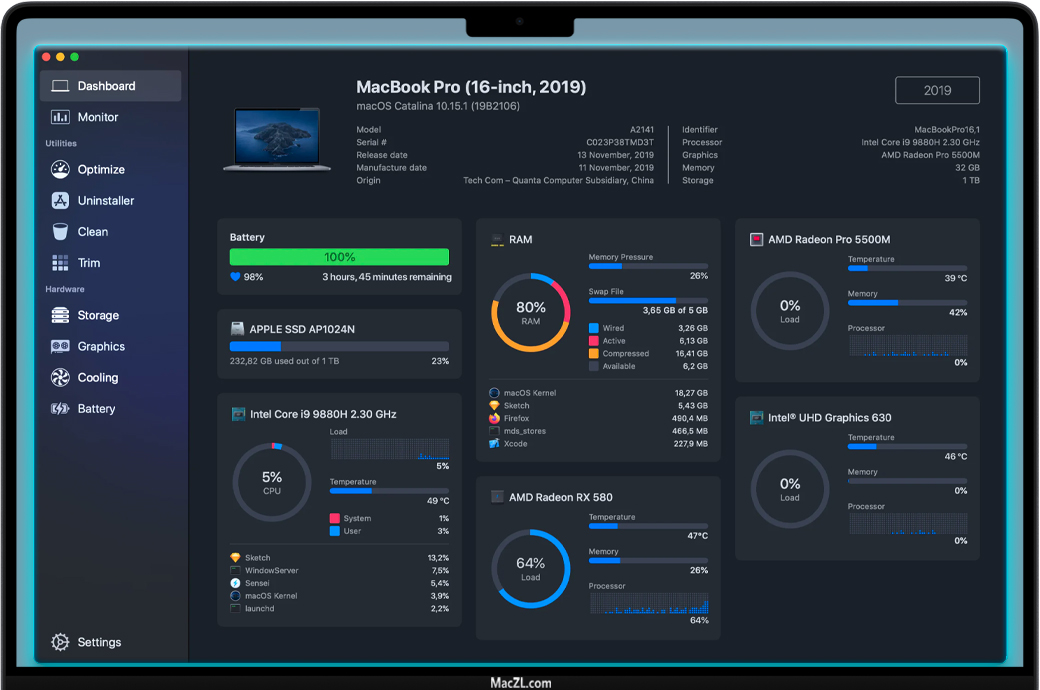1040x690 pixels.
Task: Click the AMD Radeon RX 580 load ring
Action: pyautogui.click(x=531, y=569)
